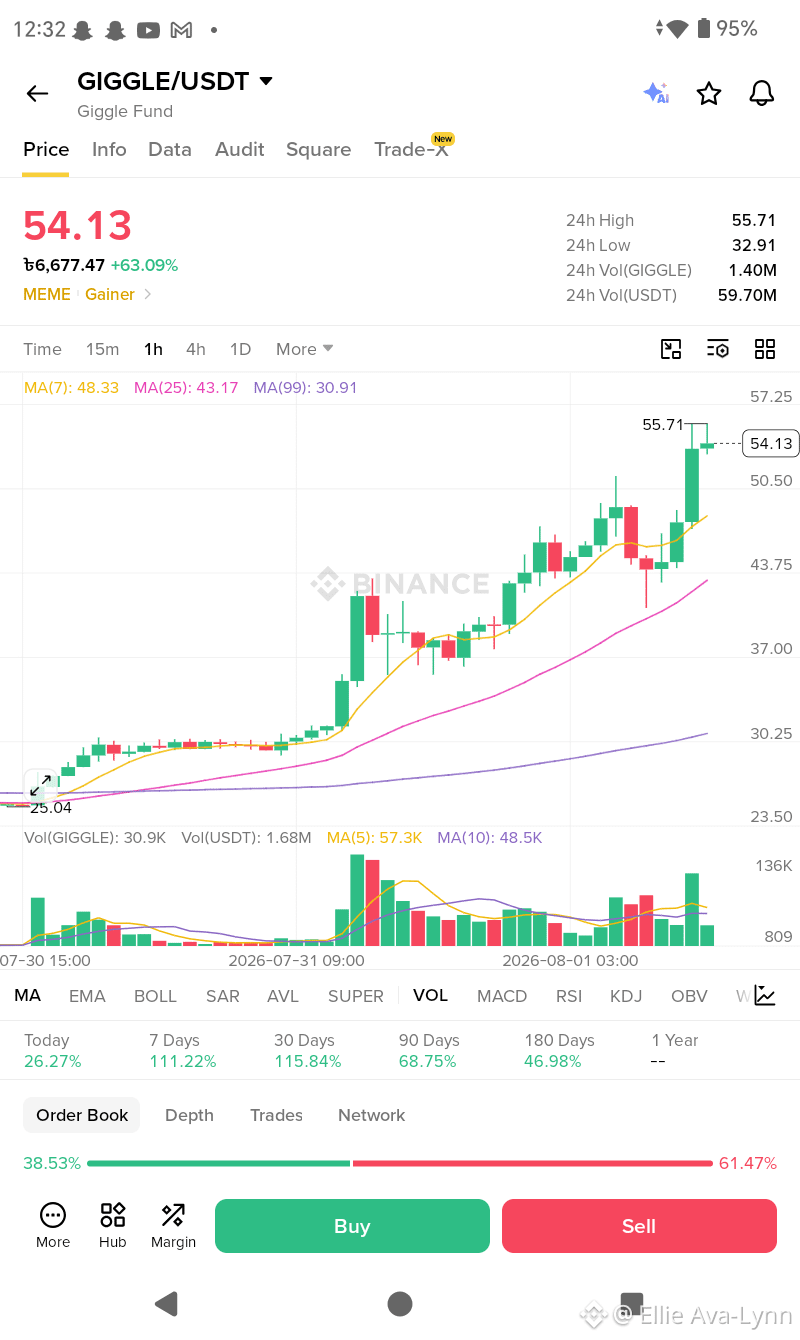Open the chart layout grid icon
Screen dimensions: 800x1340
[x=765, y=349]
